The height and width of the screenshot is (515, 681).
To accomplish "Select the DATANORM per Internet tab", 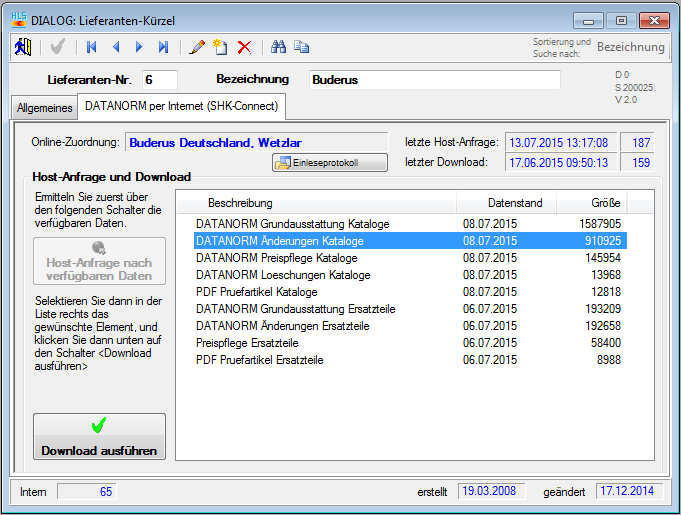I will tap(182, 105).
